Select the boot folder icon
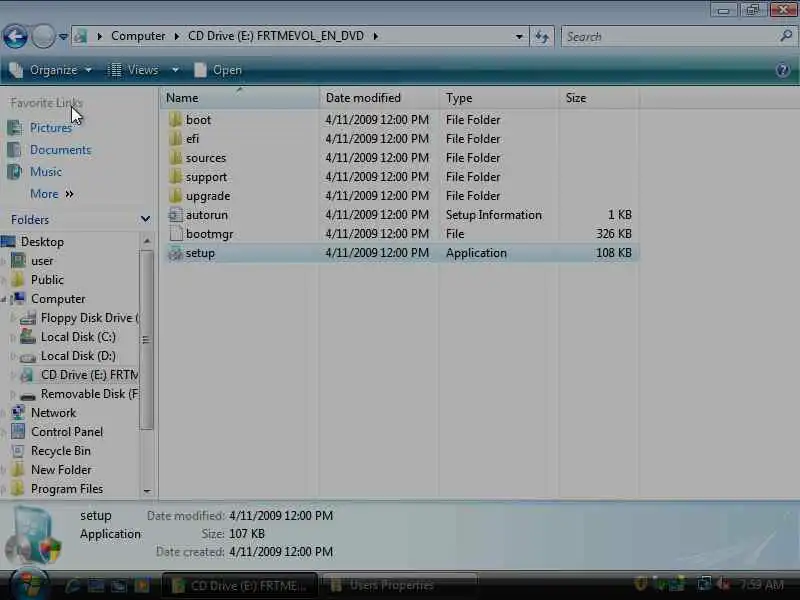The height and width of the screenshot is (600, 800). click(x=176, y=119)
